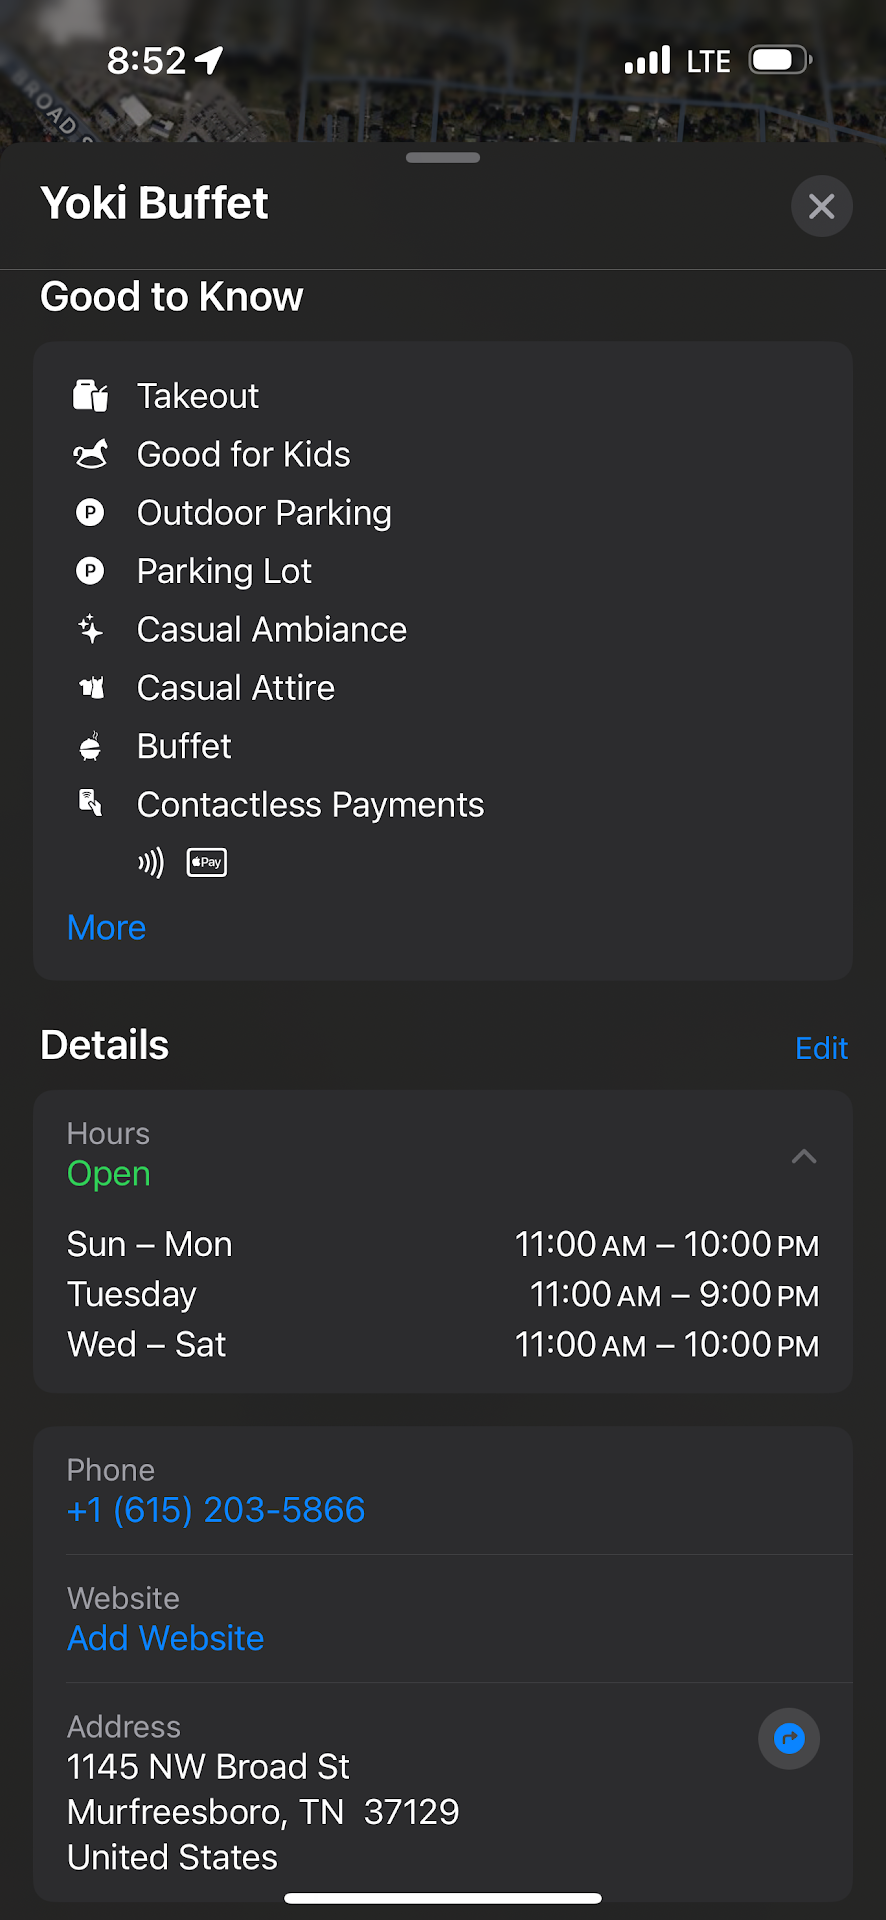Tap Add Website link

coord(166,1638)
